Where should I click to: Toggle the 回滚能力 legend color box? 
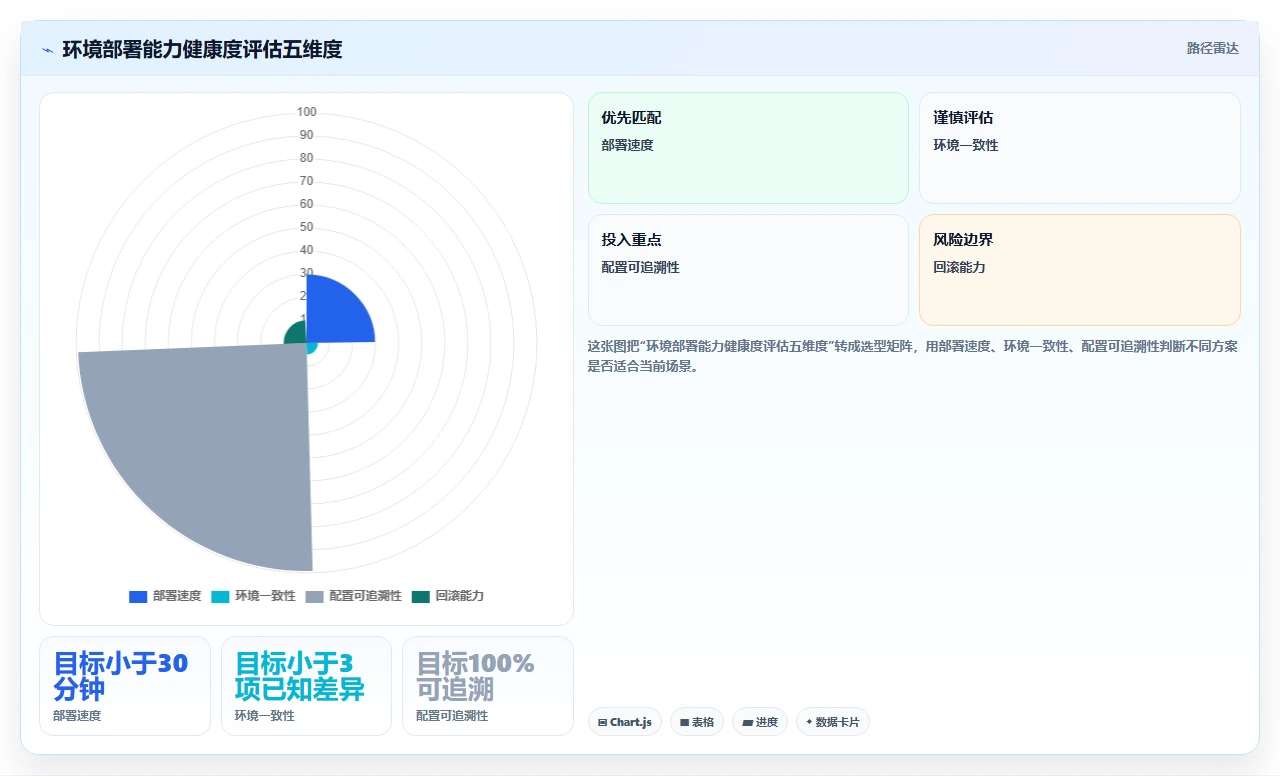coord(420,596)
